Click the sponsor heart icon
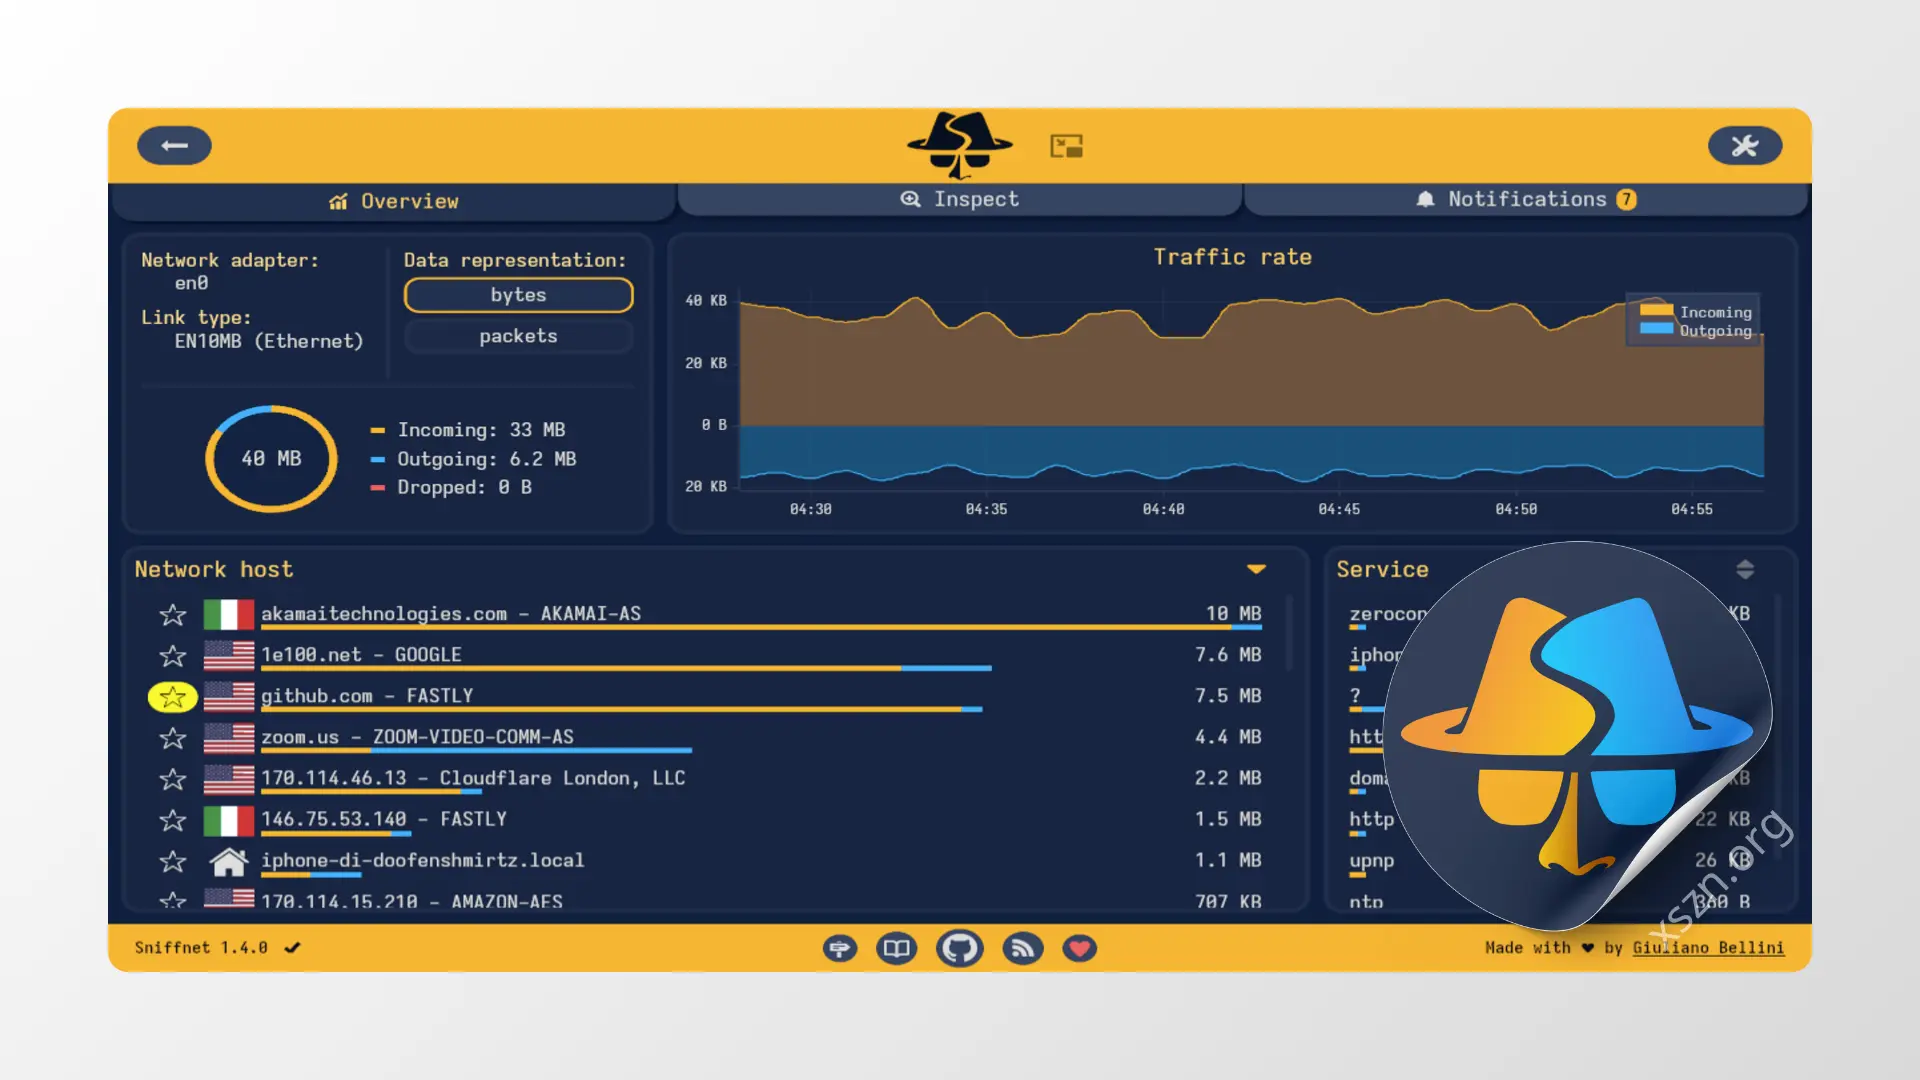Viewport: 1920px width, 1080px height. pos(1079,948)
